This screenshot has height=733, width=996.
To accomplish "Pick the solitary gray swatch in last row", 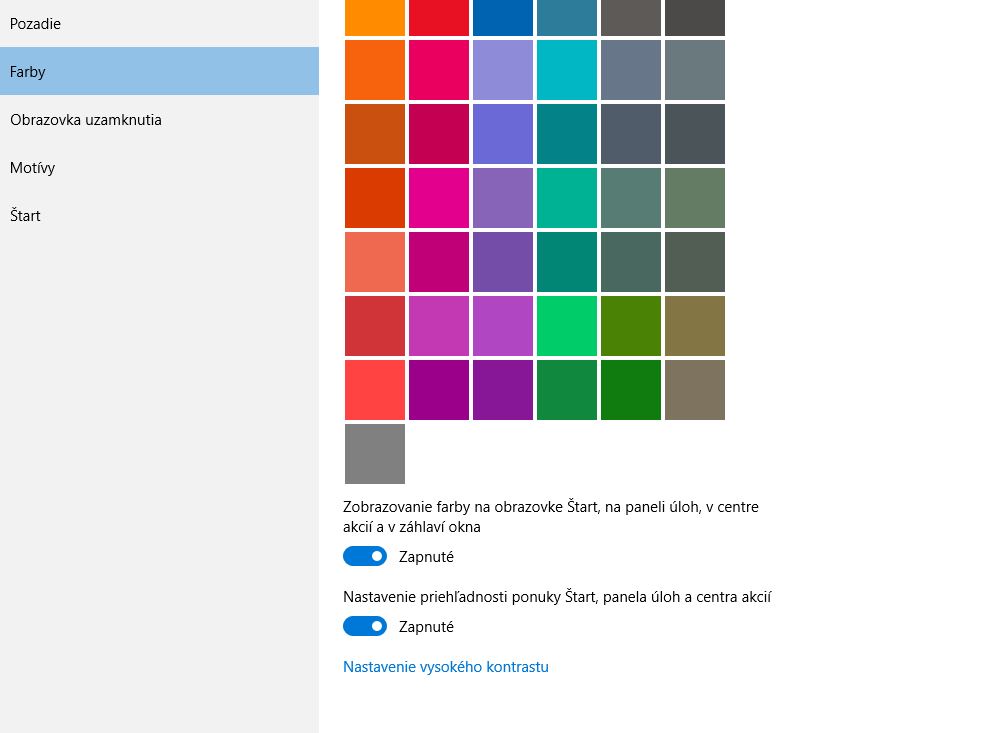I will (x=375, y=454).
